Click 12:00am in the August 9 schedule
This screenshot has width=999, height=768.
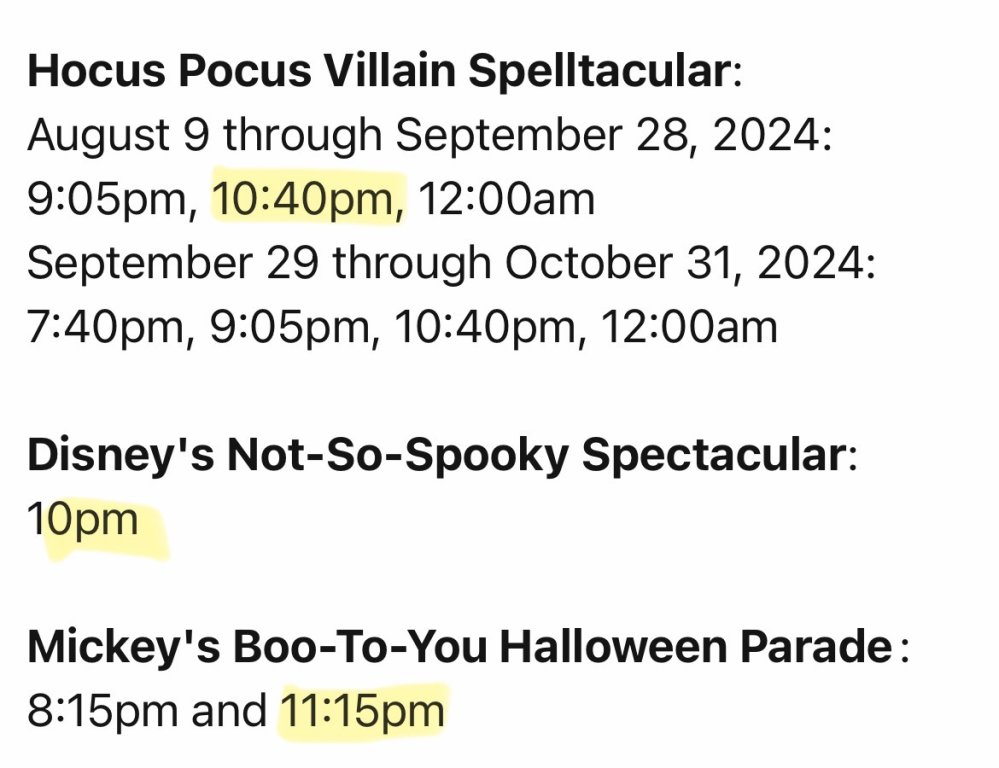pyautogui.click(x=506, y=199)
